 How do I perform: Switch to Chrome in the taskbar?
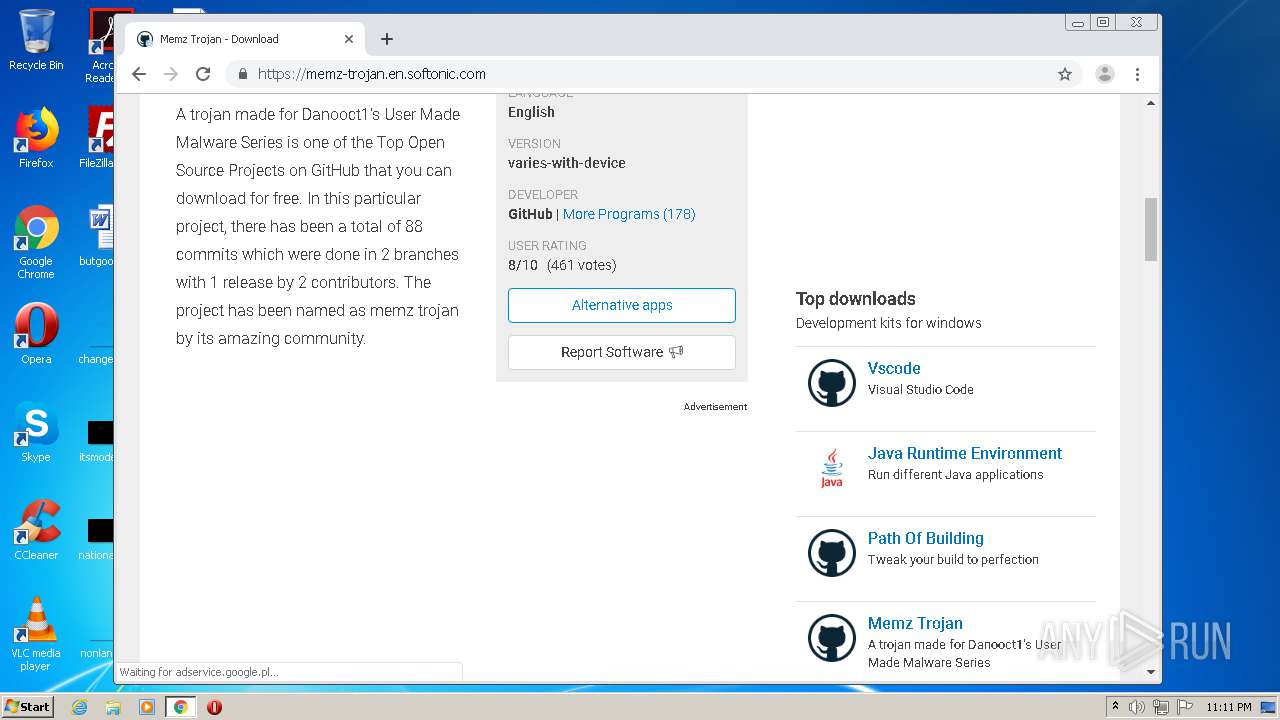coord(181,707)
